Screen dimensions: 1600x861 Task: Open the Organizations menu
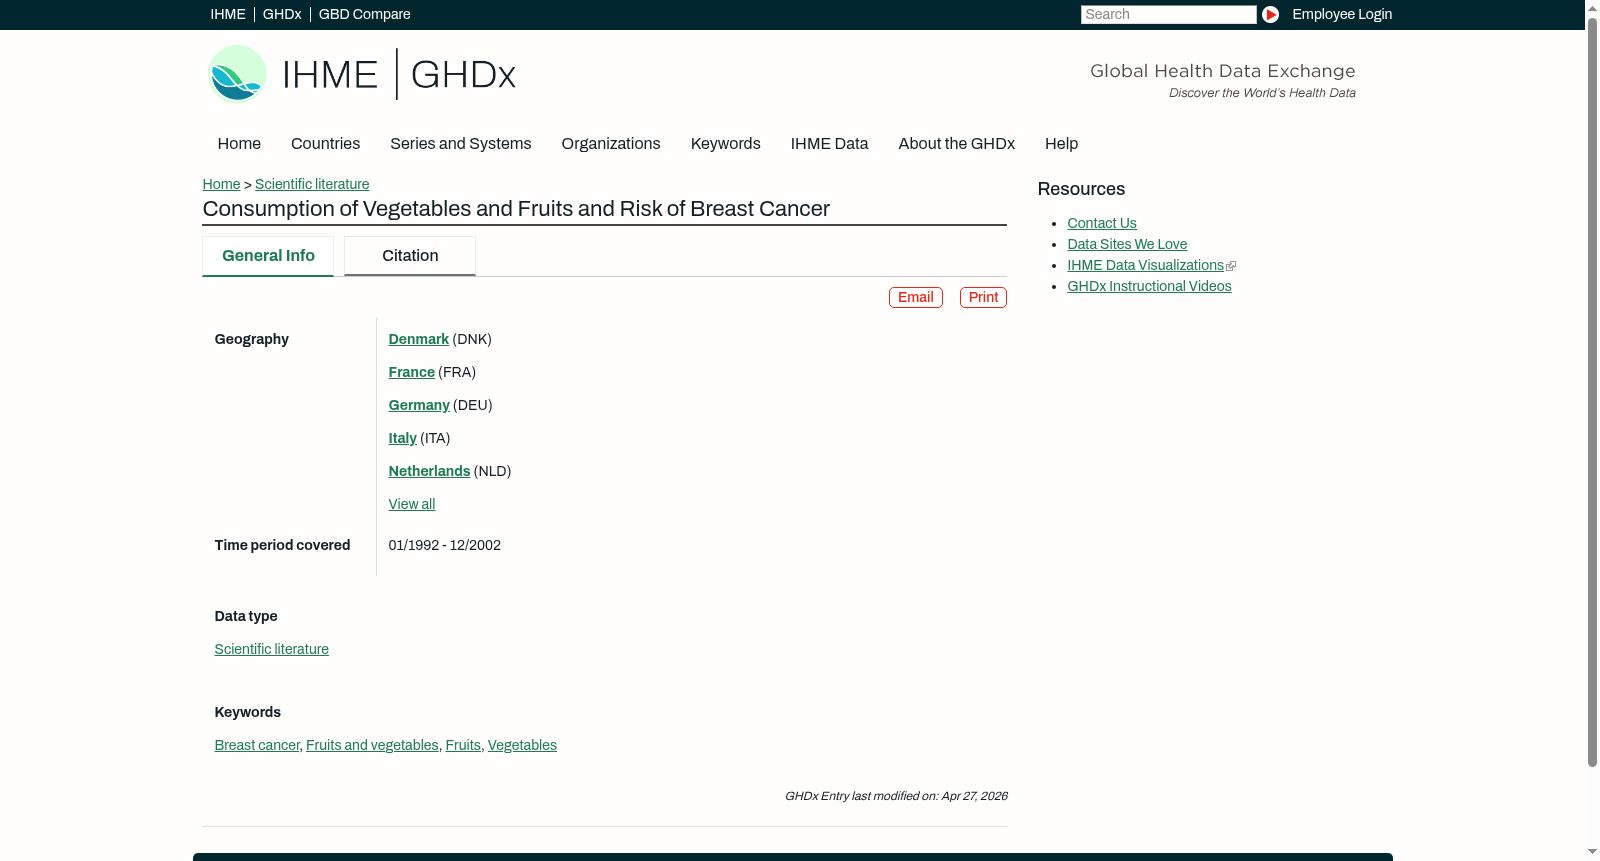click(x=611, y=144)
